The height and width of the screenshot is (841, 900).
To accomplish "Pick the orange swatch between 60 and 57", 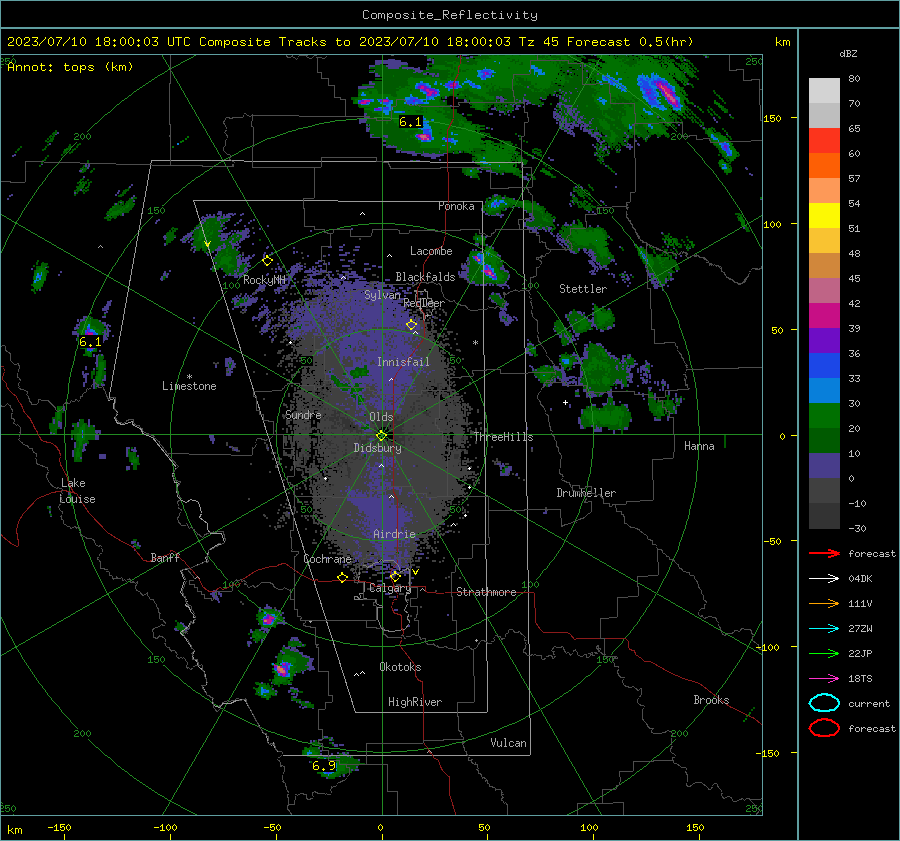I will 824,166.
